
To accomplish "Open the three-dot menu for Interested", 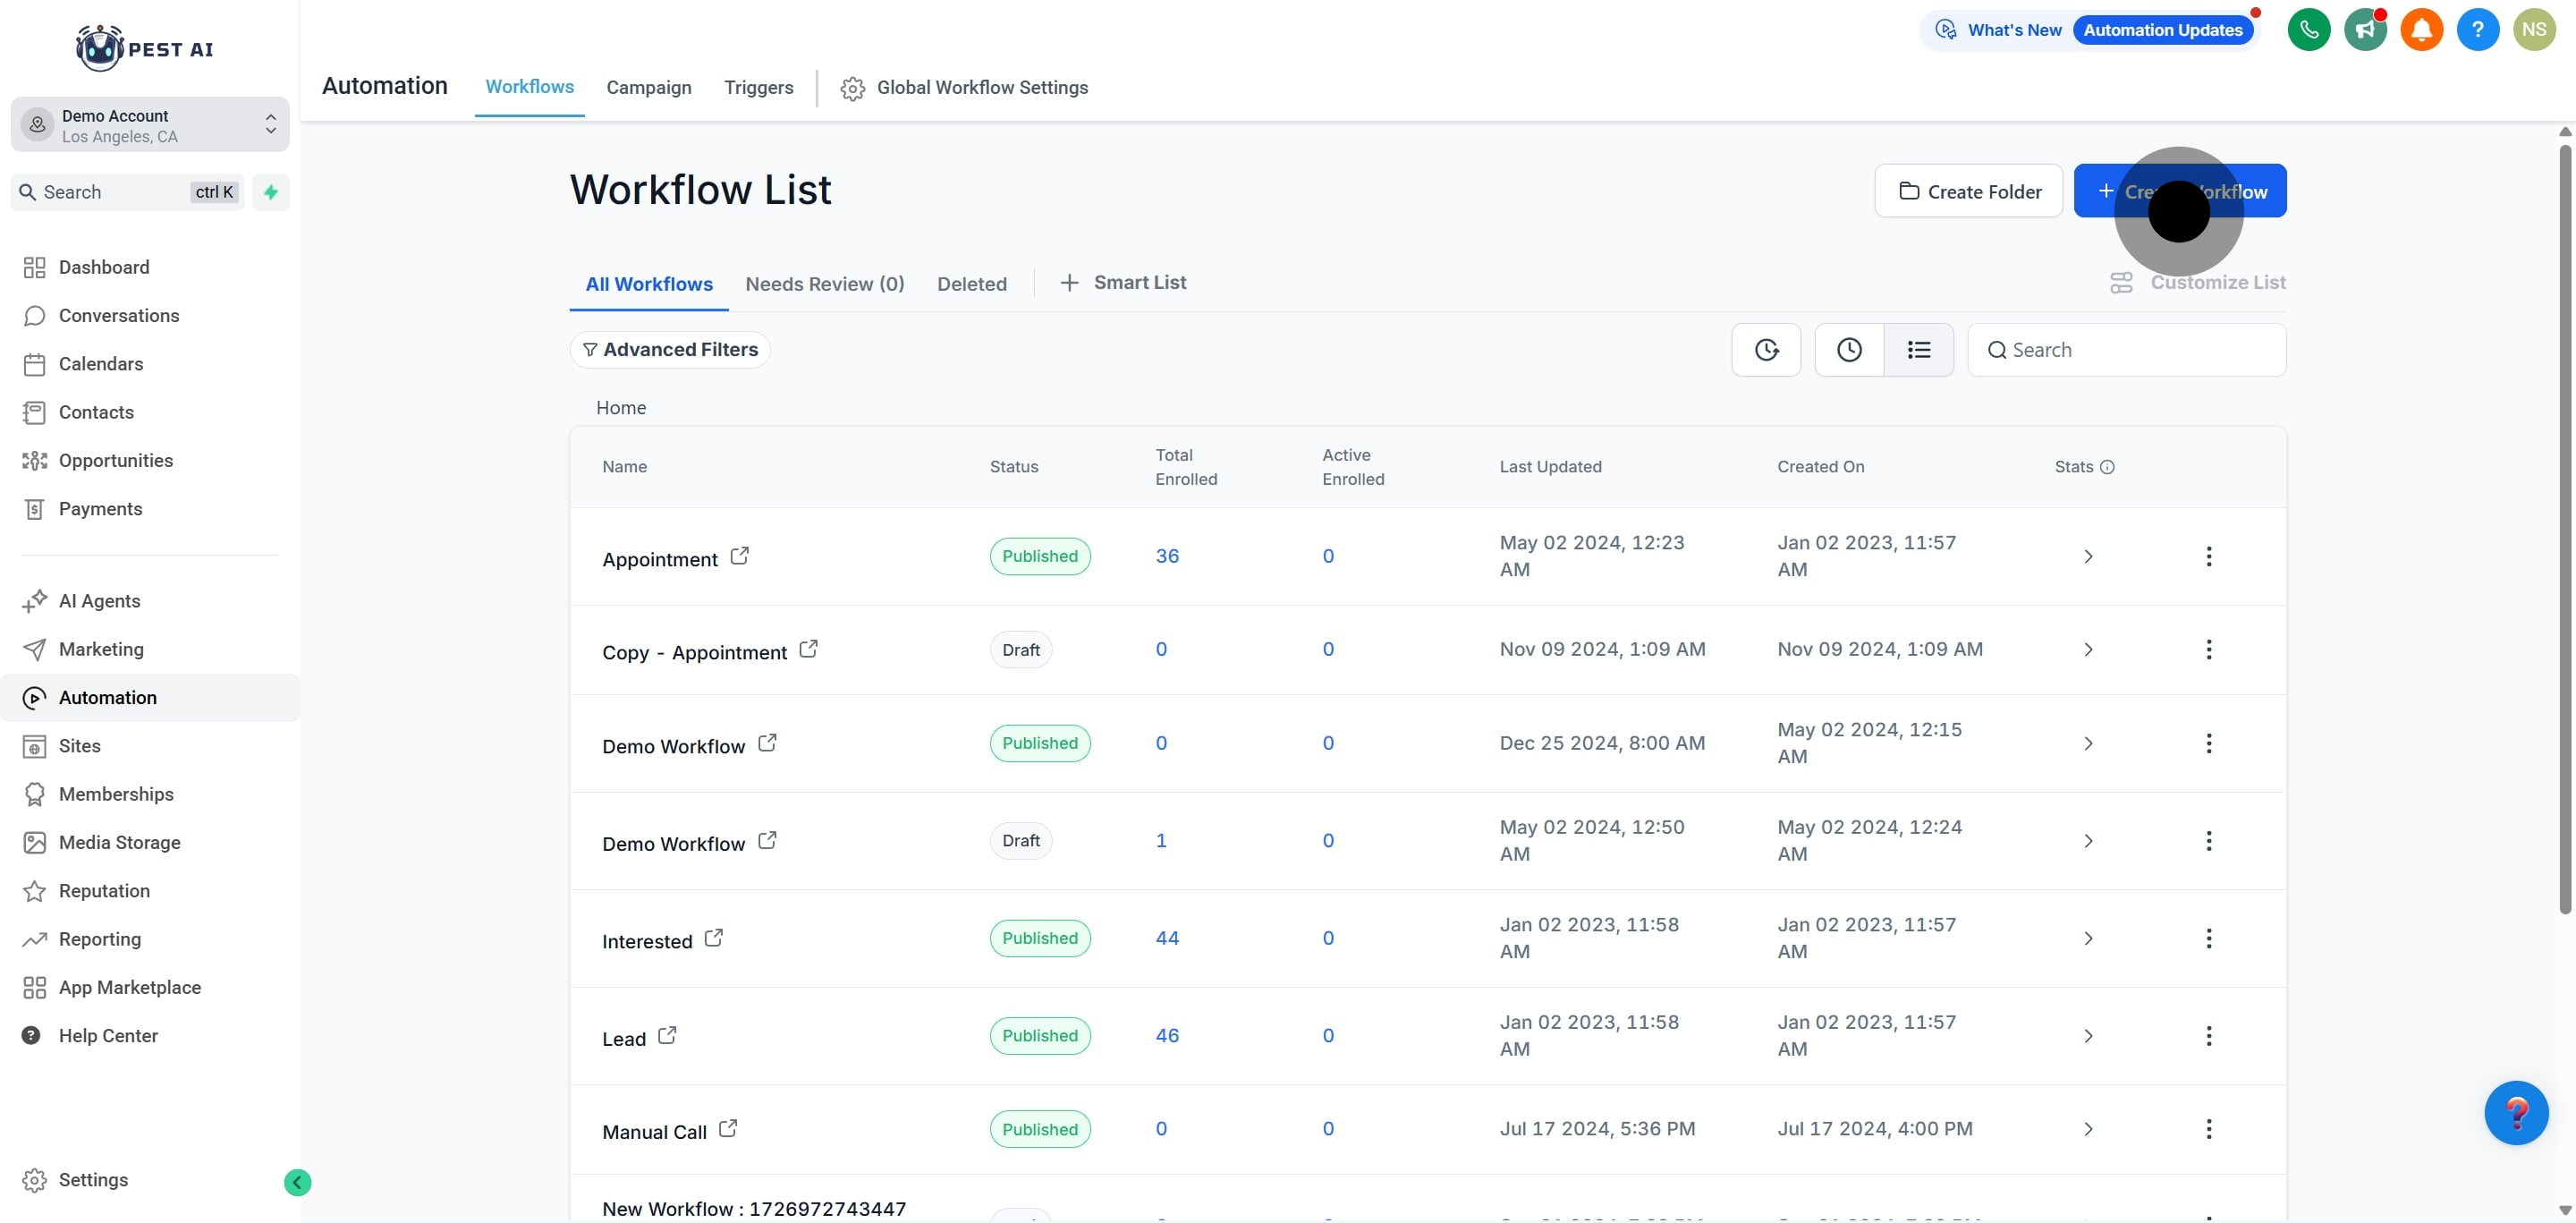I will 2209,938.
